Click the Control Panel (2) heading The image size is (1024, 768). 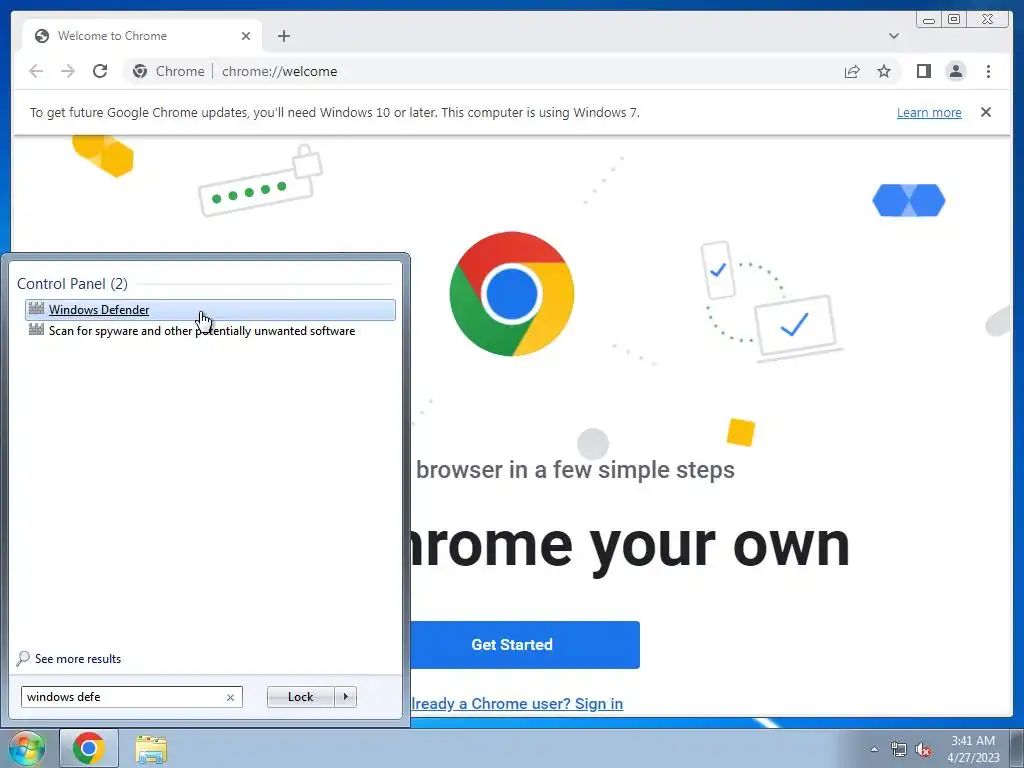coord(72,283)
